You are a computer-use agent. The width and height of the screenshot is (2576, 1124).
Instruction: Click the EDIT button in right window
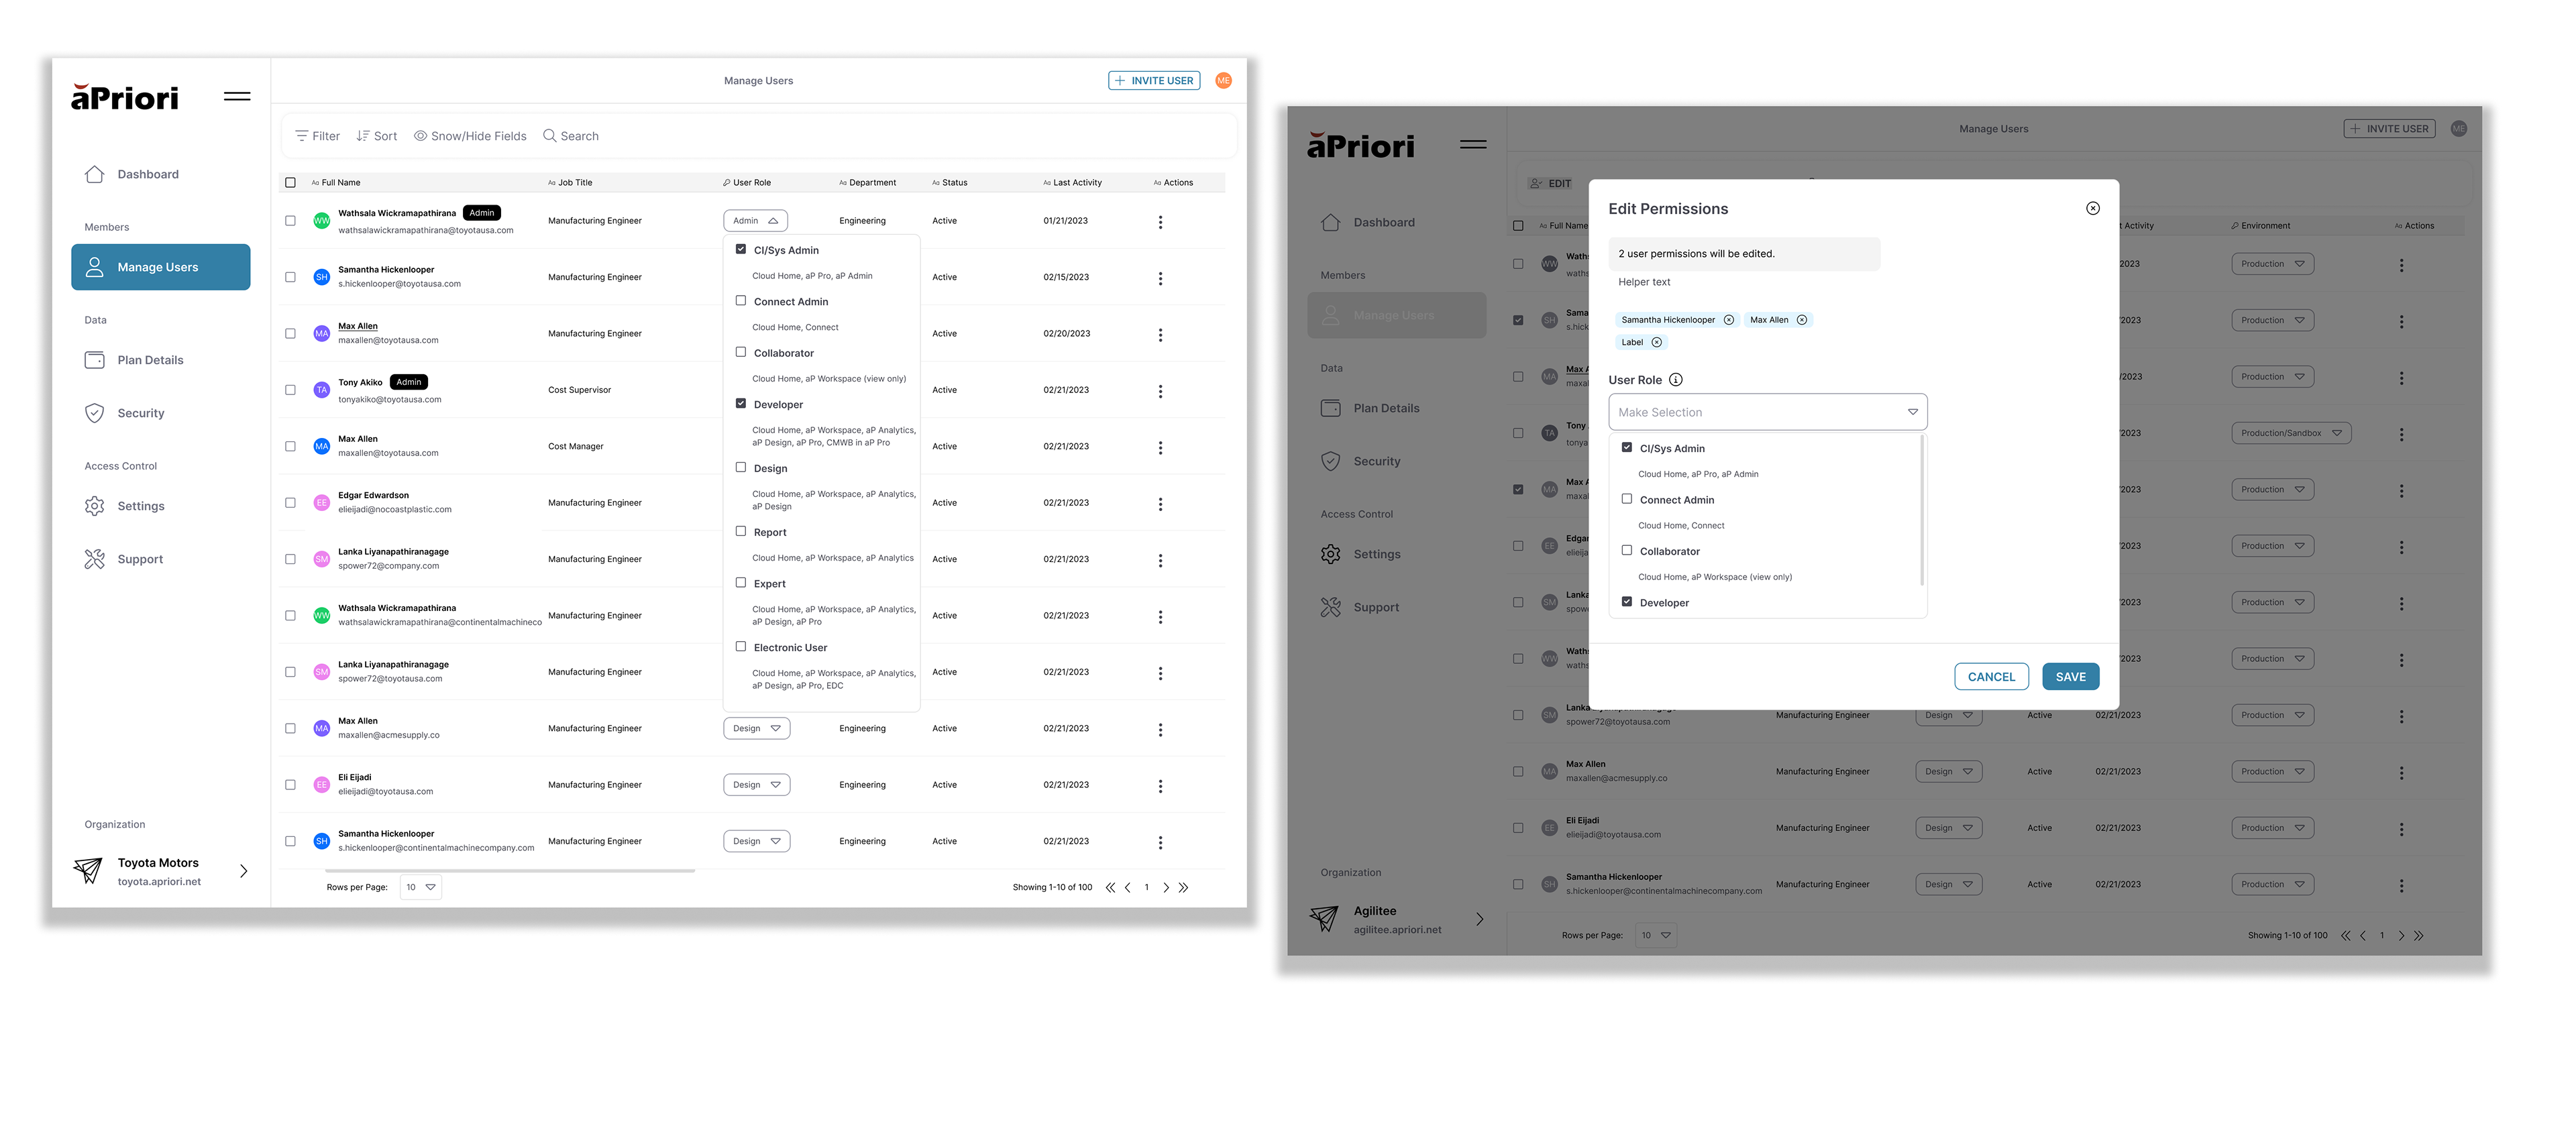(1551, 184)
